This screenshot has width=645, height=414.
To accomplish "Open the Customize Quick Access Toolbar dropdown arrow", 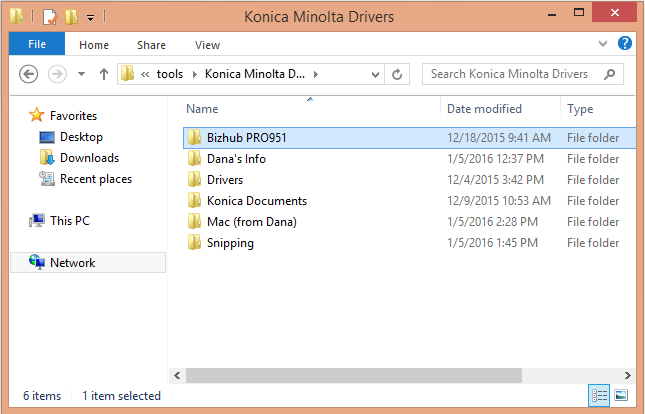I will click(90, 18).
